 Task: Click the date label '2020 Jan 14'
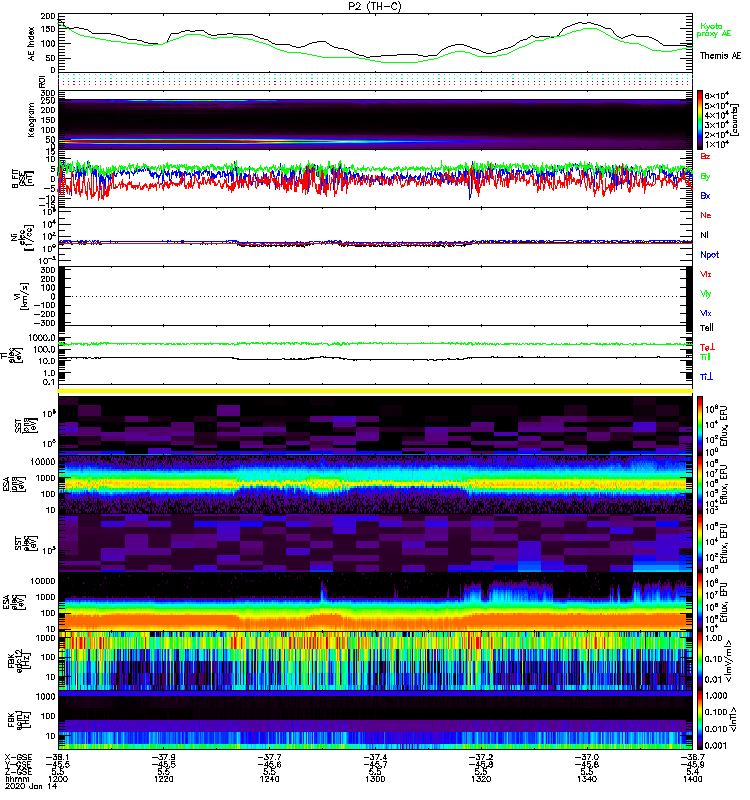tap(31, 786)
